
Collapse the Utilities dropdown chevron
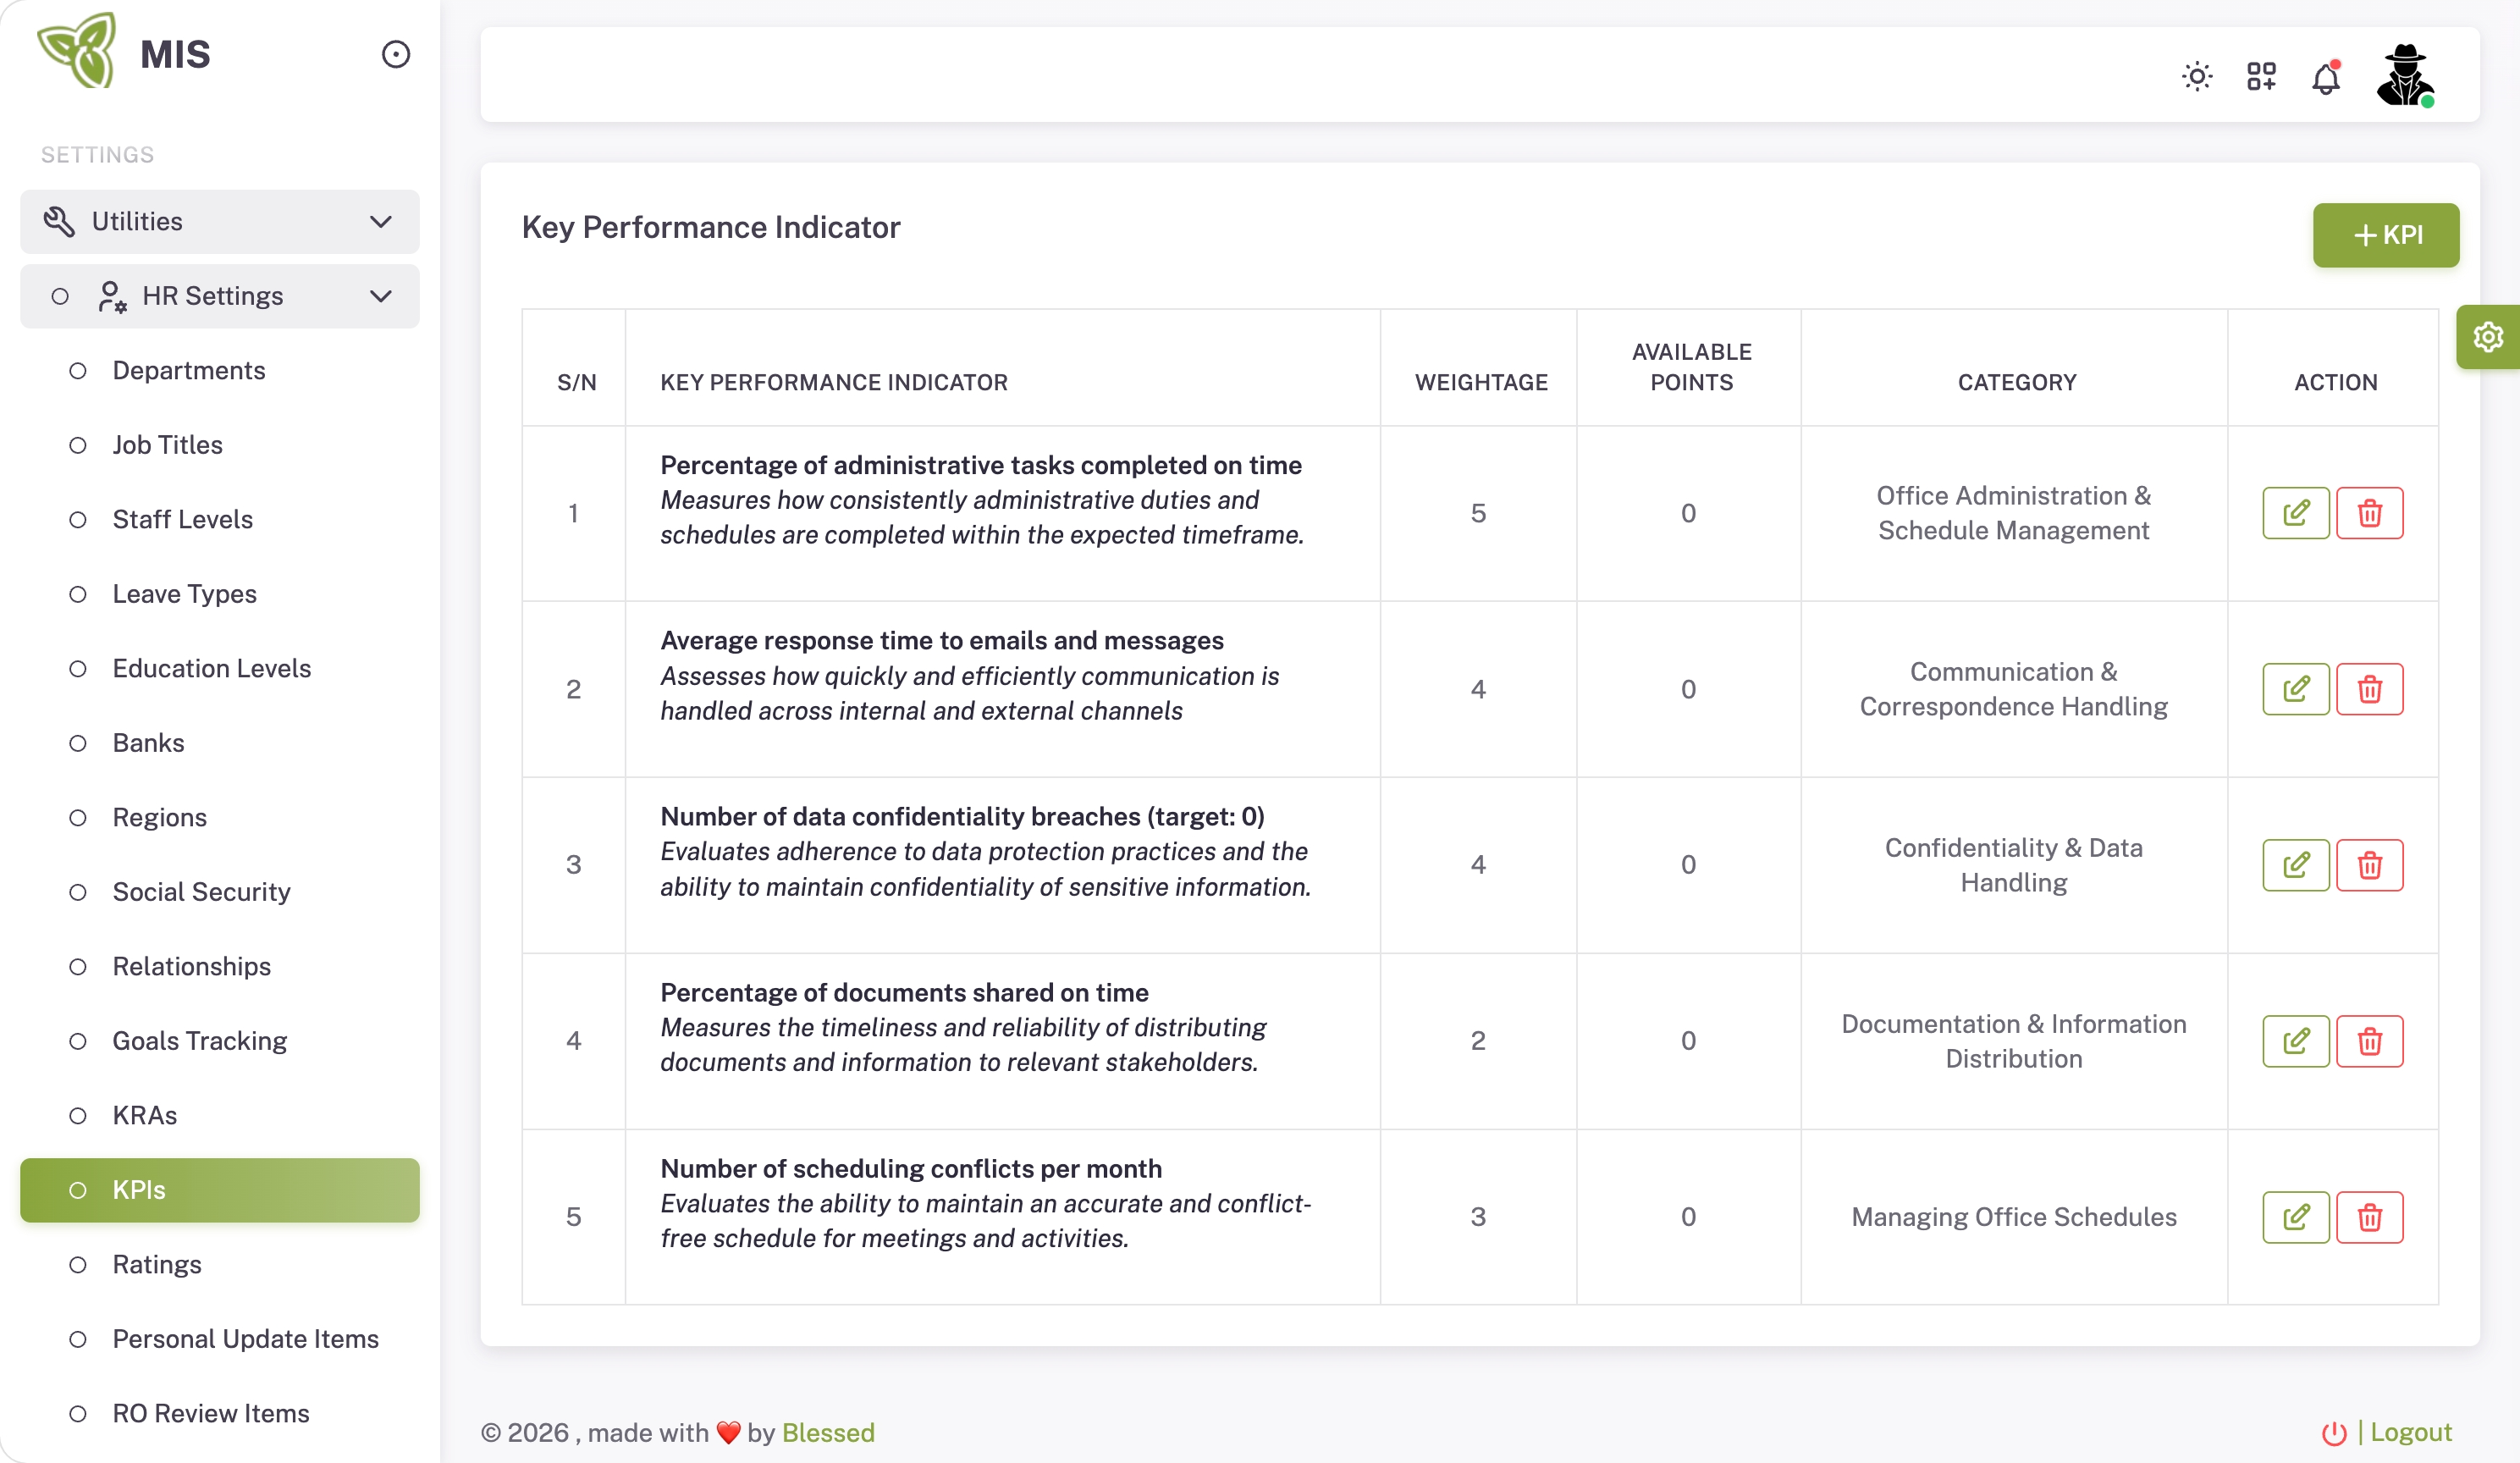pos(380,221)
